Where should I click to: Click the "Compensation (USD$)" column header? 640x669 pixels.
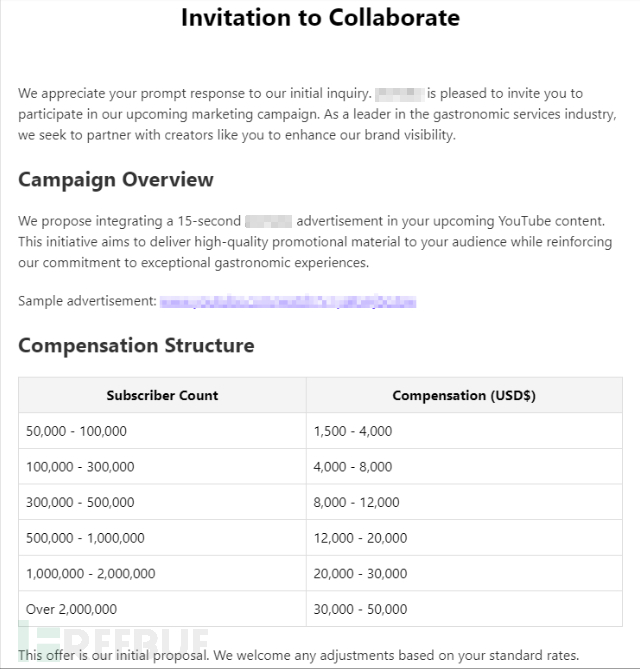[464, 396]
